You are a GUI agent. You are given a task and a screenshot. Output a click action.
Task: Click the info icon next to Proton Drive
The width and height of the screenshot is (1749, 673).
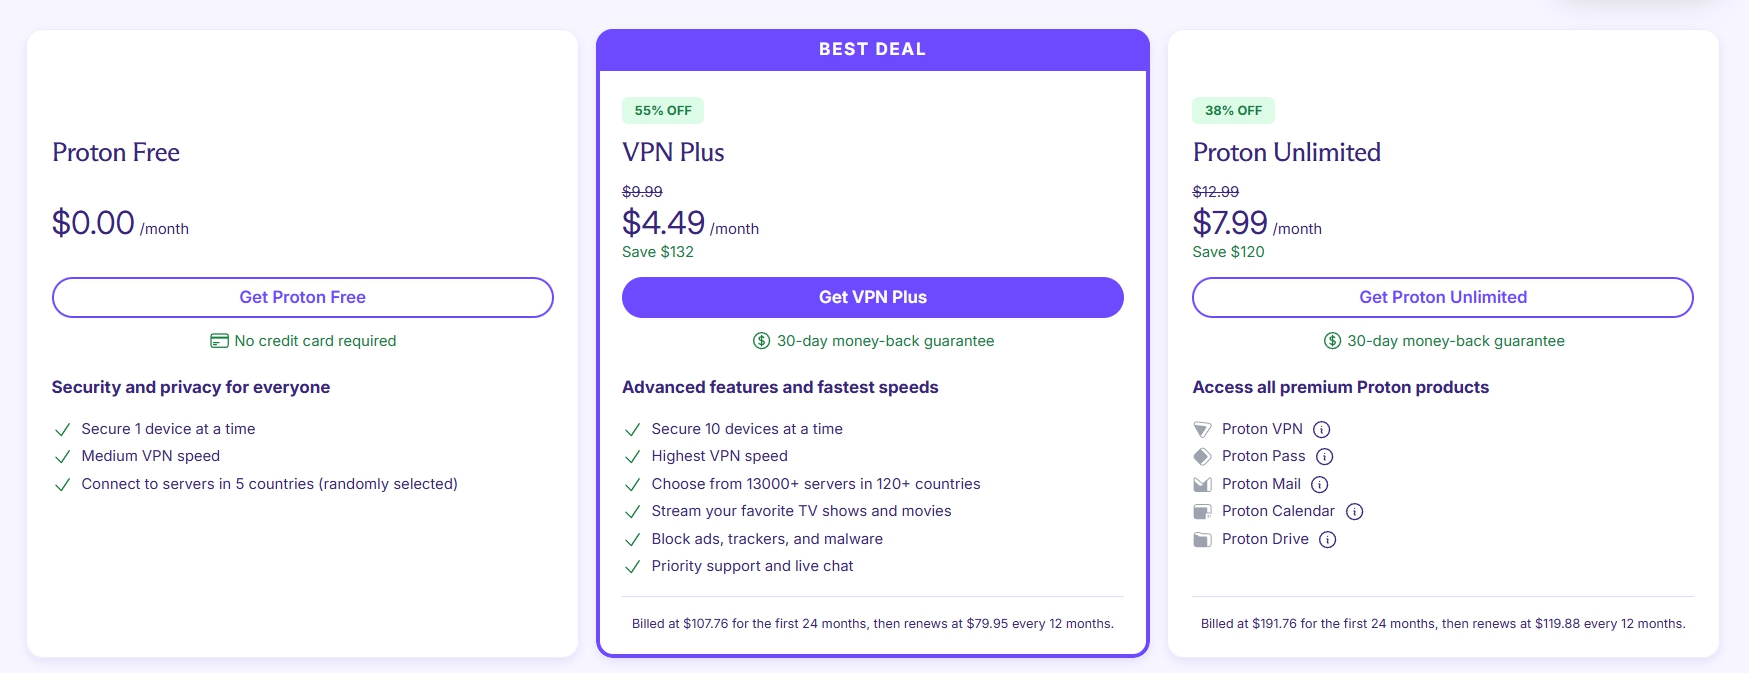pyautogui.click(x=1327, y=540)
